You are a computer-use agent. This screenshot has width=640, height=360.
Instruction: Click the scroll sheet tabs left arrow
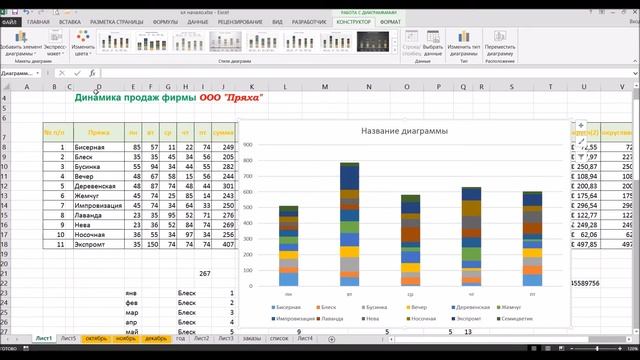pyautogui.click(x=7, y=339)
